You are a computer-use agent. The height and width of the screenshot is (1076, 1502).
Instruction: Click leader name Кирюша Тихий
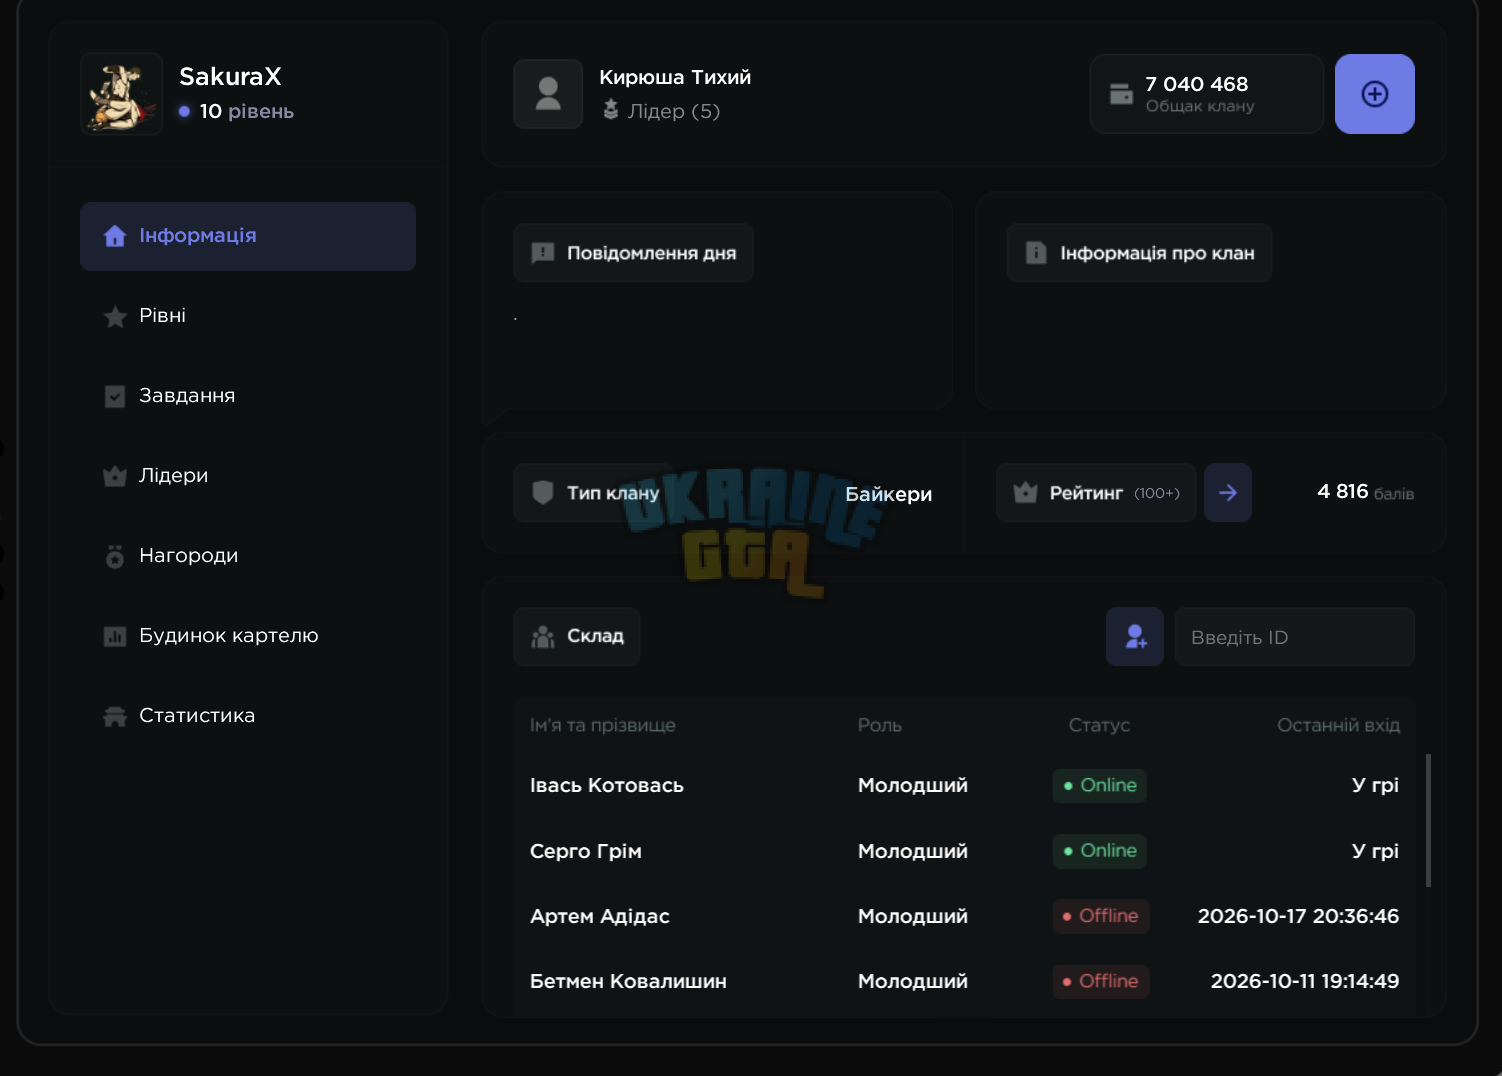[x=675, y=77]
